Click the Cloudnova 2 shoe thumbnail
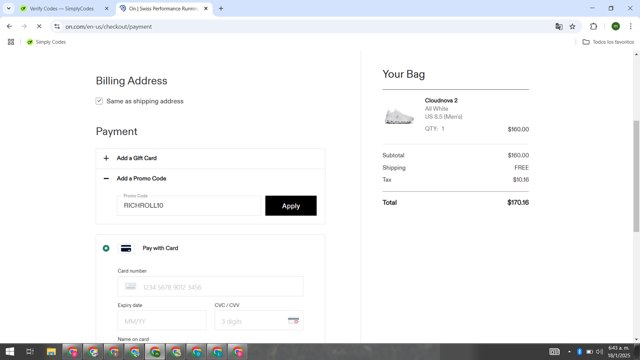 point(399,116)
